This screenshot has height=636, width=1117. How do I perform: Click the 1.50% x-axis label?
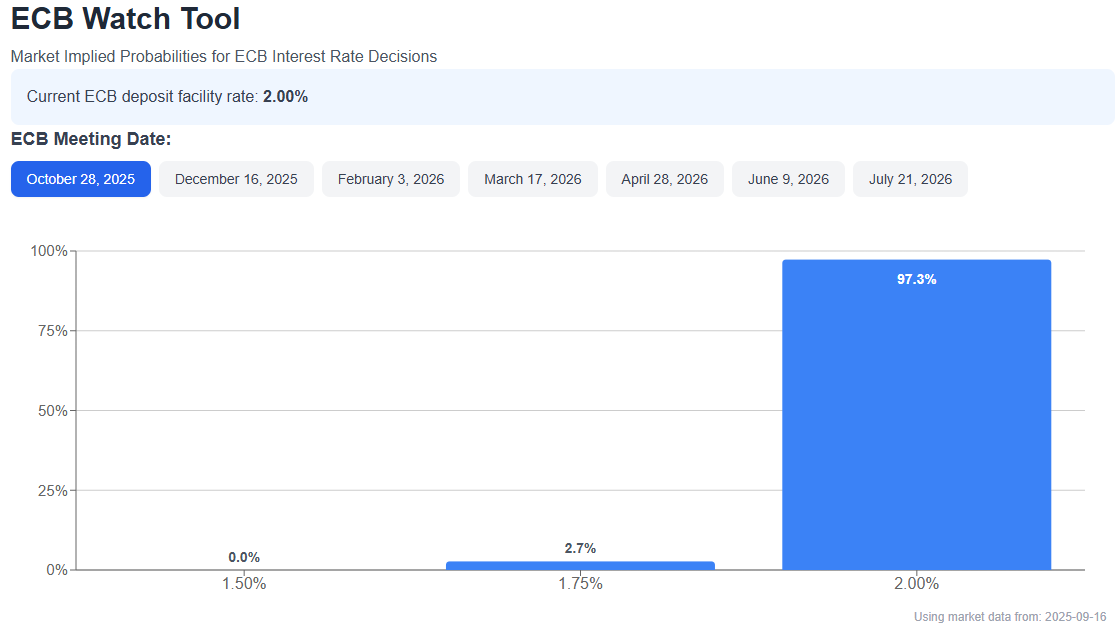click(x=244, y=584)
